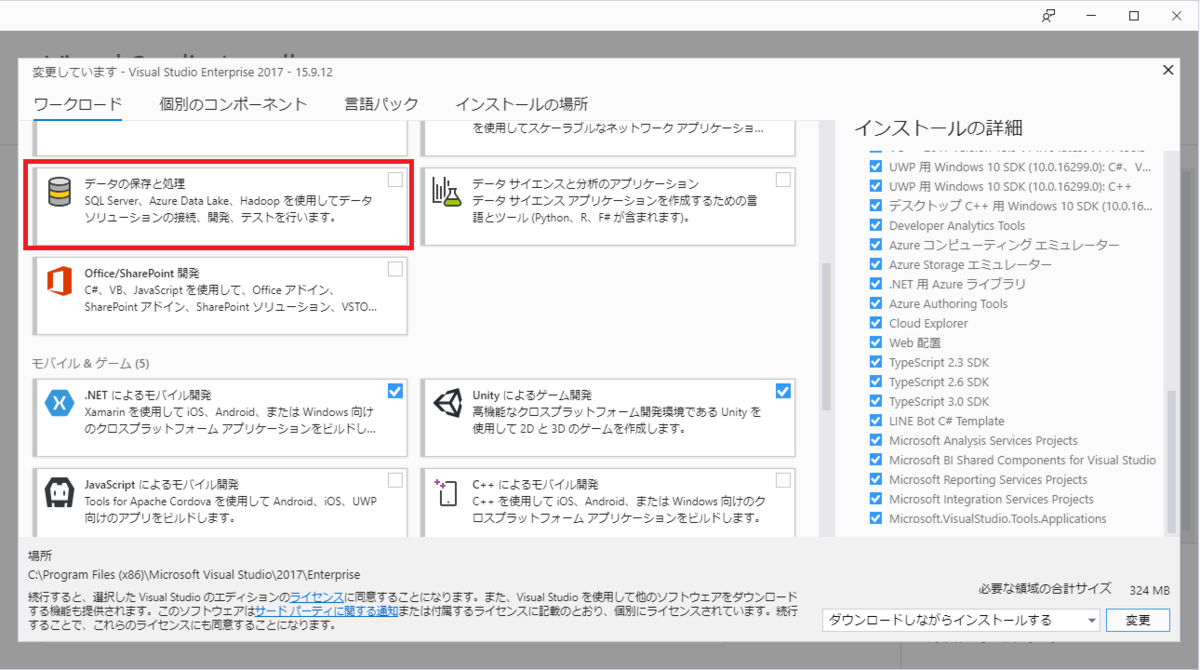The width and height of the screenshot is (1200, 670).
Task: Click the Office icon for Office/SharePoint 開発
Action: click(60, 282)
